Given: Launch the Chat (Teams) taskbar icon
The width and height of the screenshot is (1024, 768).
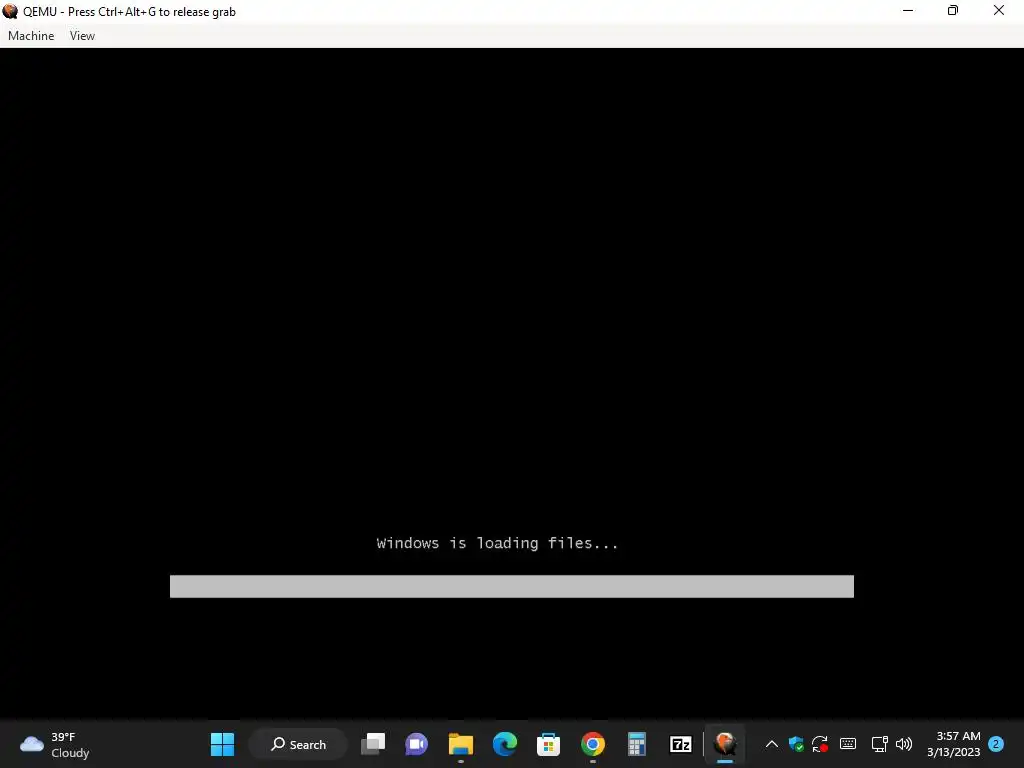Looking at the screenshot, I should click(417, 744).
